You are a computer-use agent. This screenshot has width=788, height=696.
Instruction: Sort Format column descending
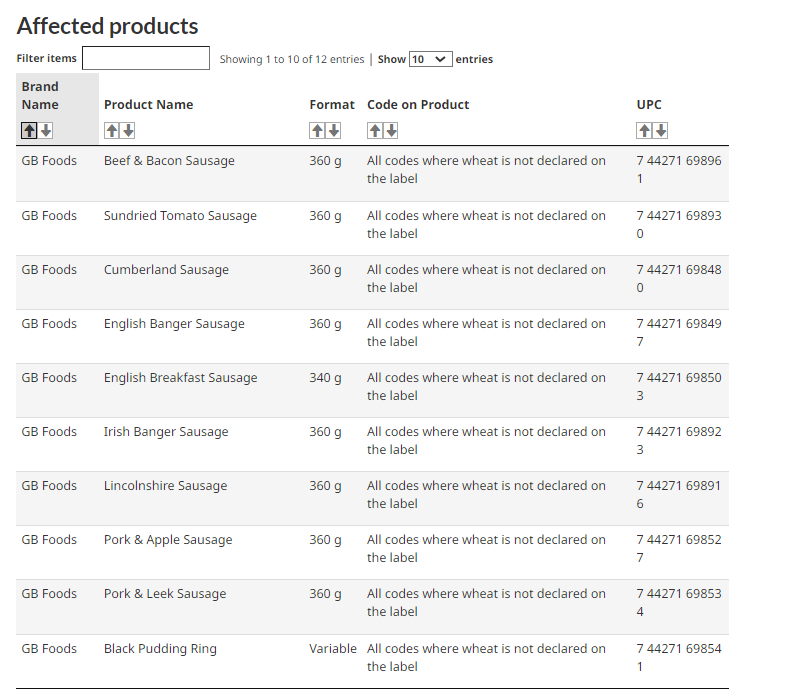point(334,130)
